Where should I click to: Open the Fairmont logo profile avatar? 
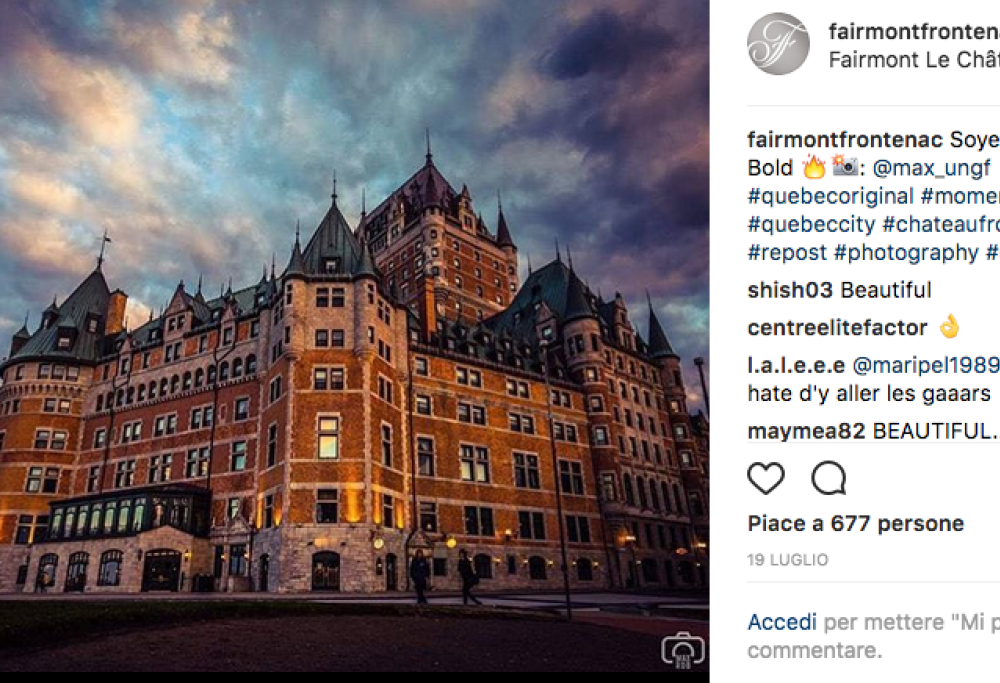pyautogui.click(x=778, y=44)
